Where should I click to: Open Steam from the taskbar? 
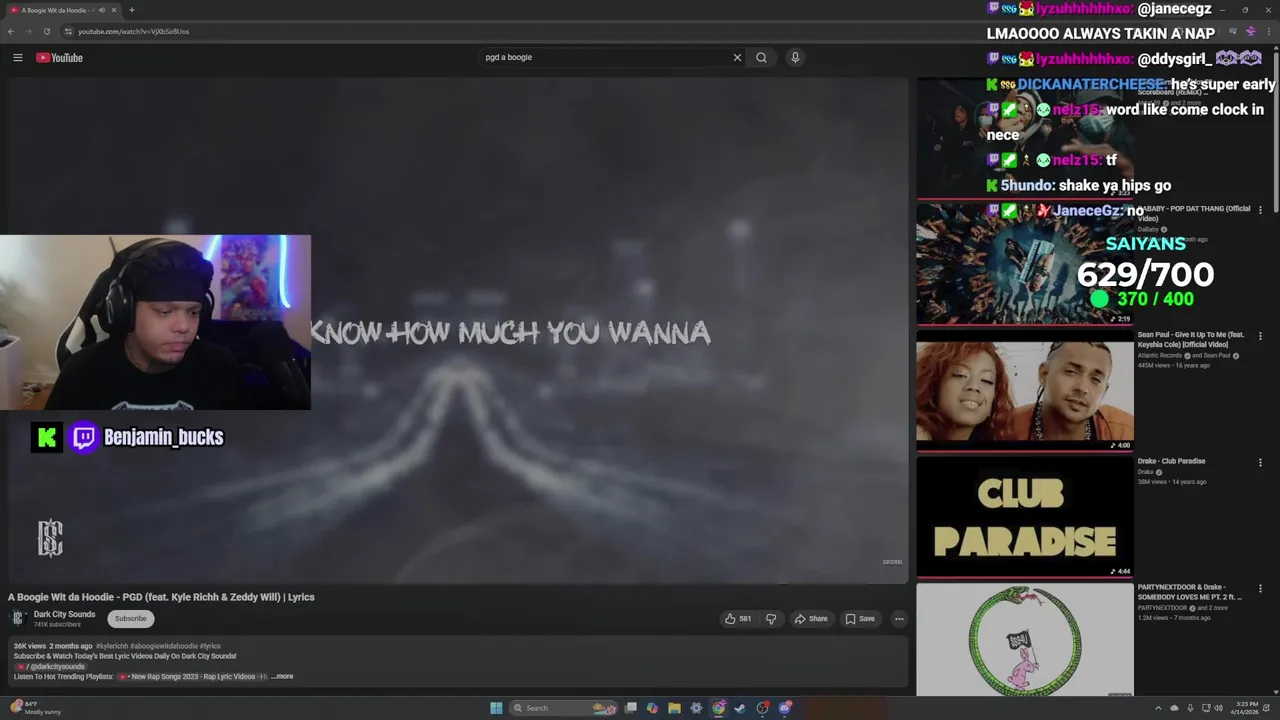pos(740,708)
